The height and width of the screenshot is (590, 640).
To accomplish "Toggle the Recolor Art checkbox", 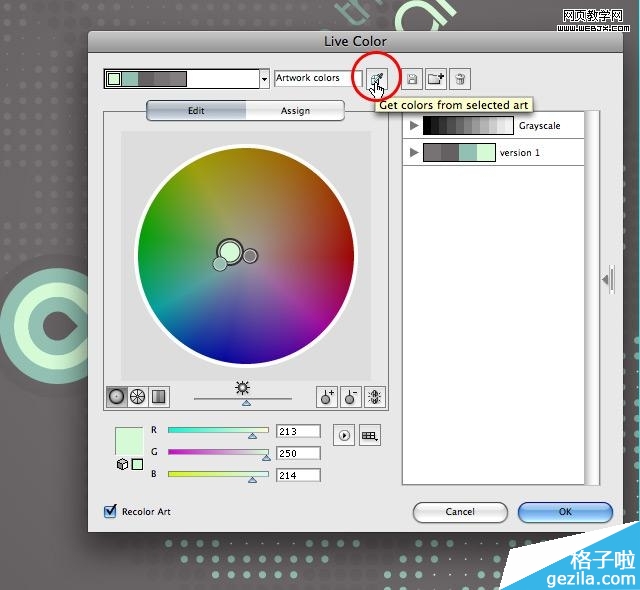I will pos(110,511).
